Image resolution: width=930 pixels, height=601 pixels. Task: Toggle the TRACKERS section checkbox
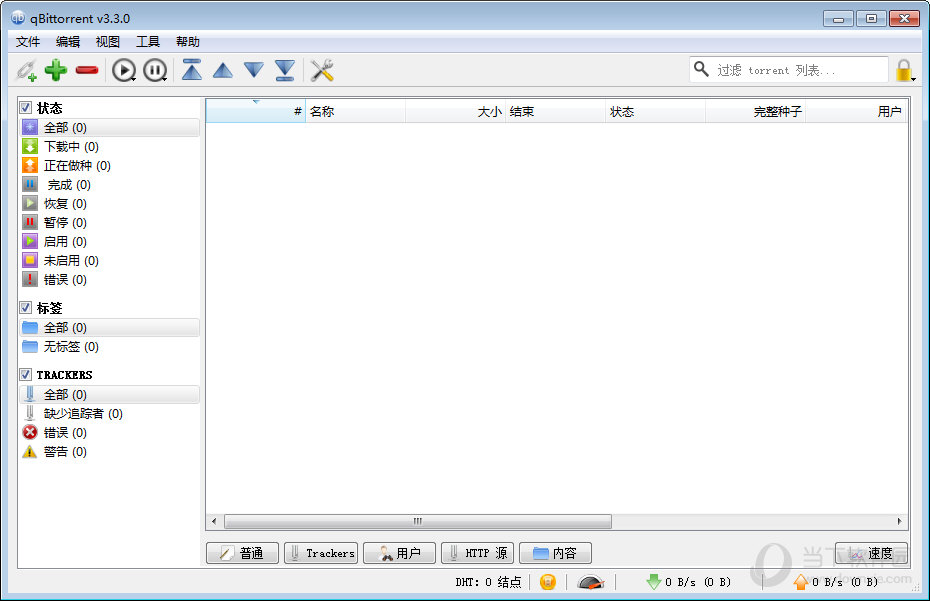26,375
